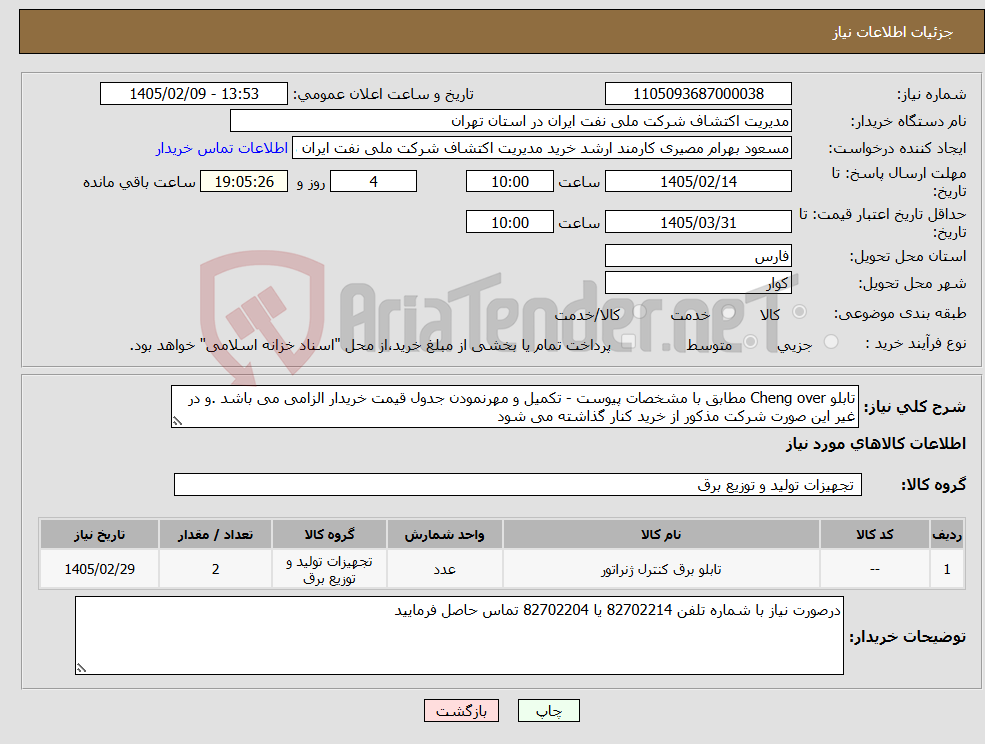Click the row number cell 1
This screenshot has height=744, width=985.
pos(947,569)
